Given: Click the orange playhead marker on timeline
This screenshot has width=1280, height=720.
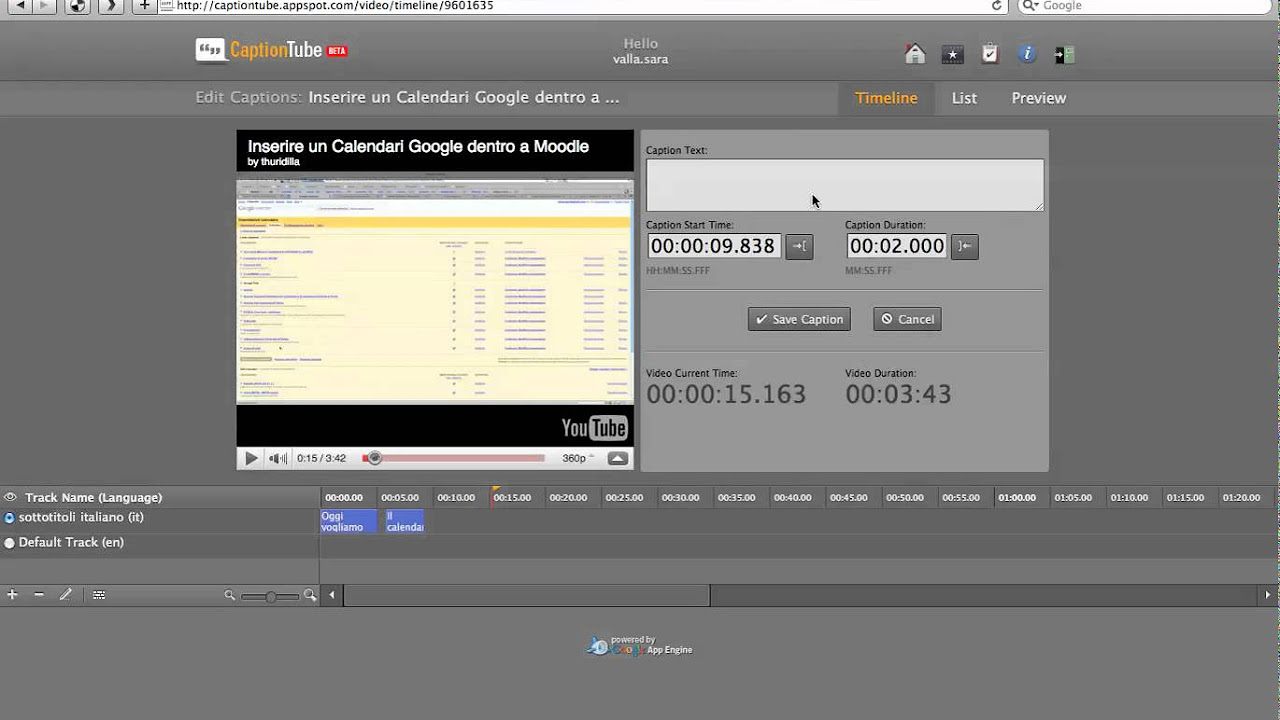Looking at the screenshot, I should (495, 491).
